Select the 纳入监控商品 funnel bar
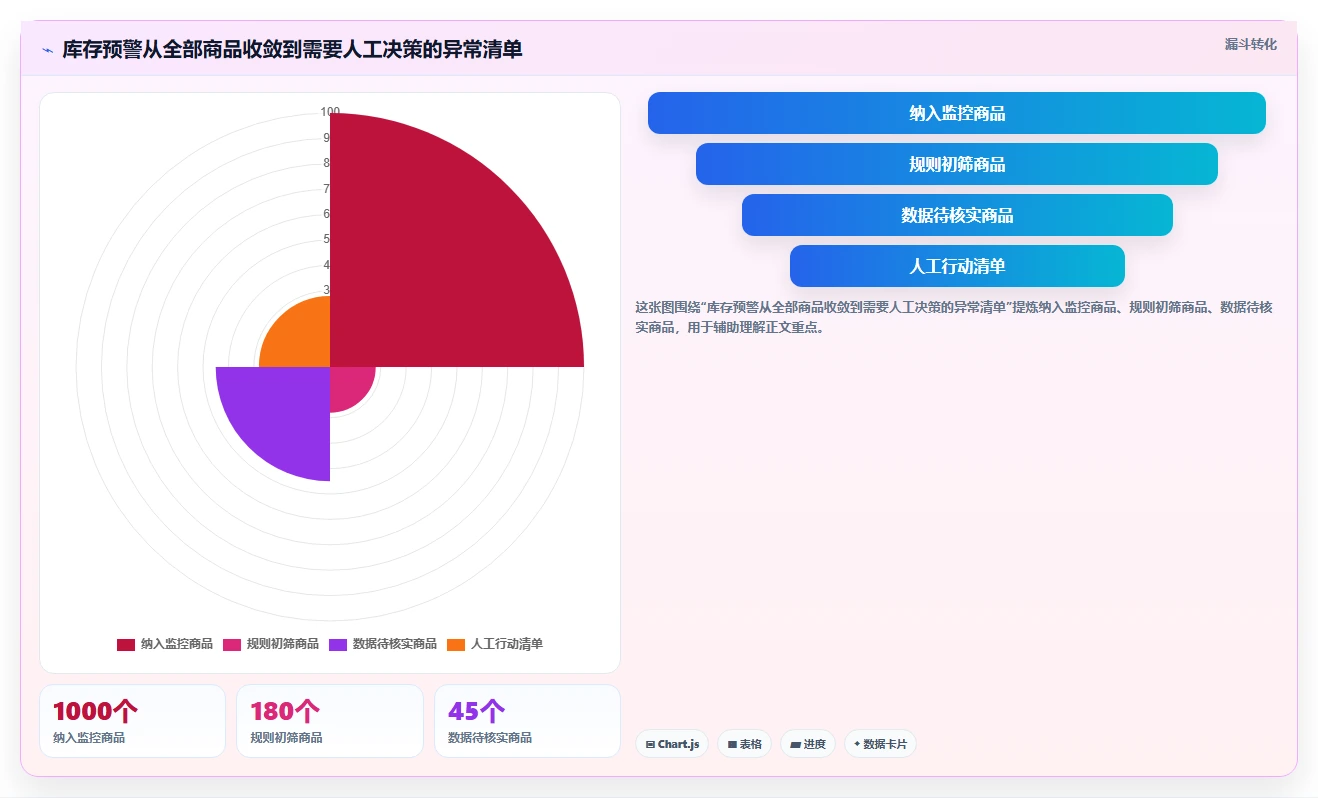1318x798 pixels. pos(956,113)
